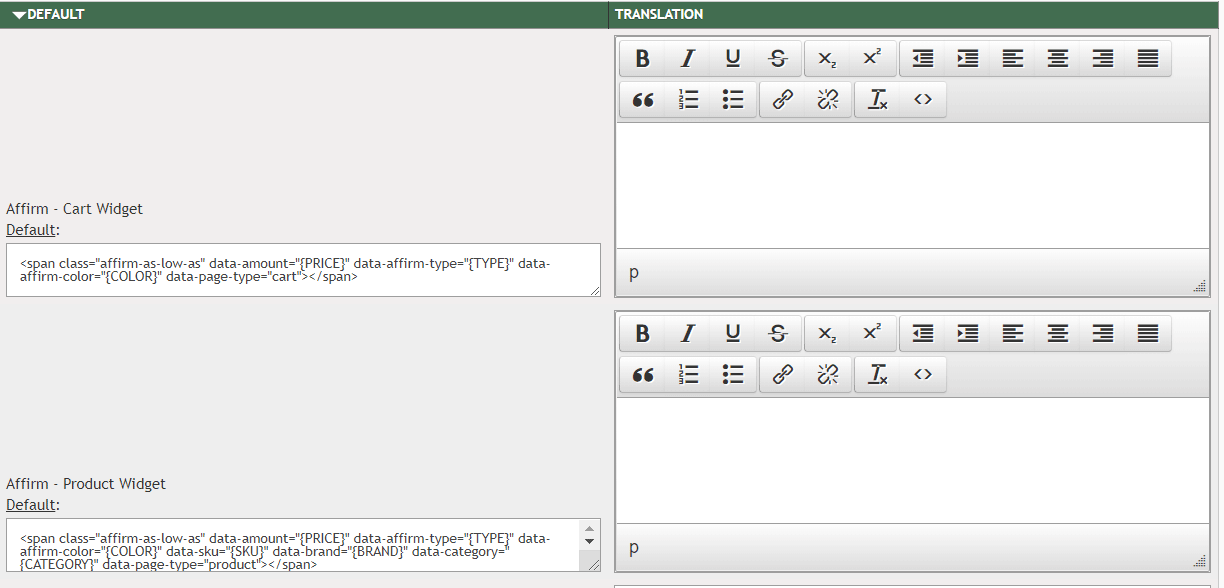Insert link in Cart Widget editor
The width and height of the screenshot is (1224, 588).
pos(783,100)
